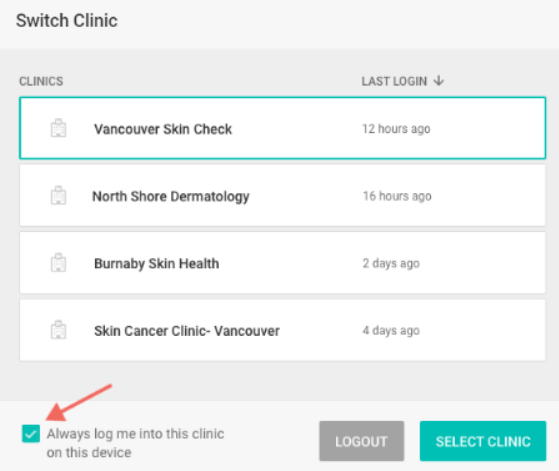559x471 pixels.
Task: Toggle the Last Login sort arrow
Action: [439, 81]
